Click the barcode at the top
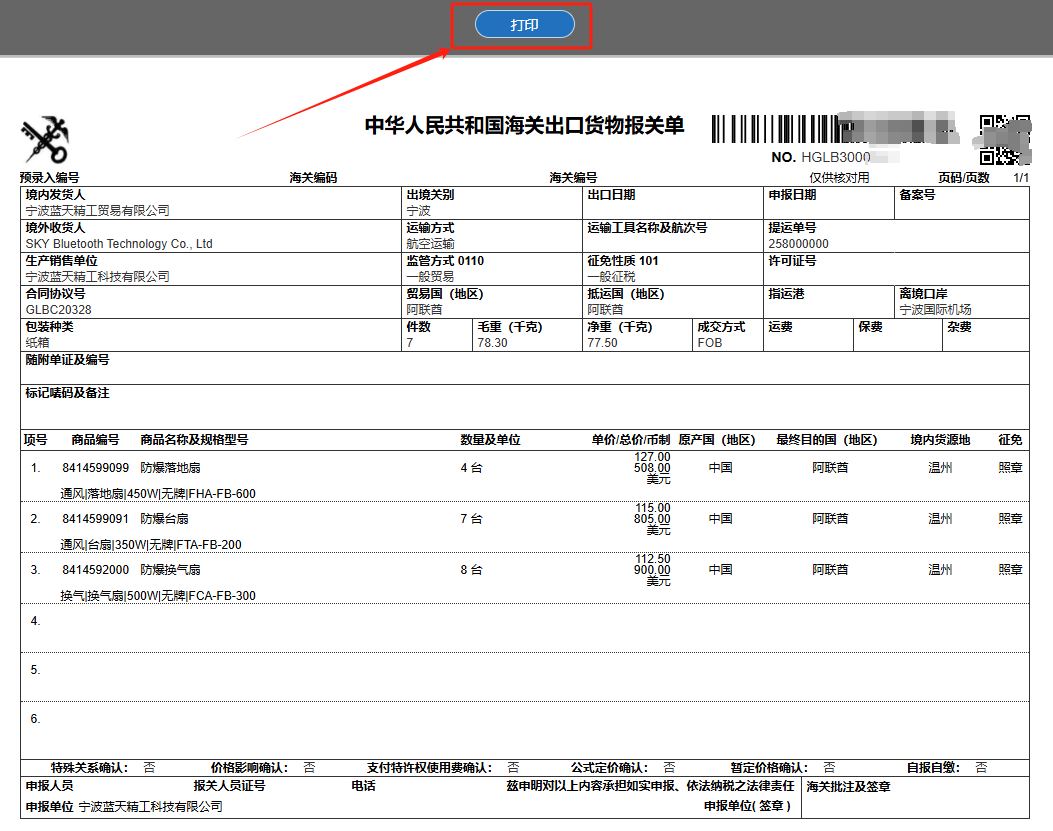The width and height of the screenshot is (1053, 831). tap(835, 129)
